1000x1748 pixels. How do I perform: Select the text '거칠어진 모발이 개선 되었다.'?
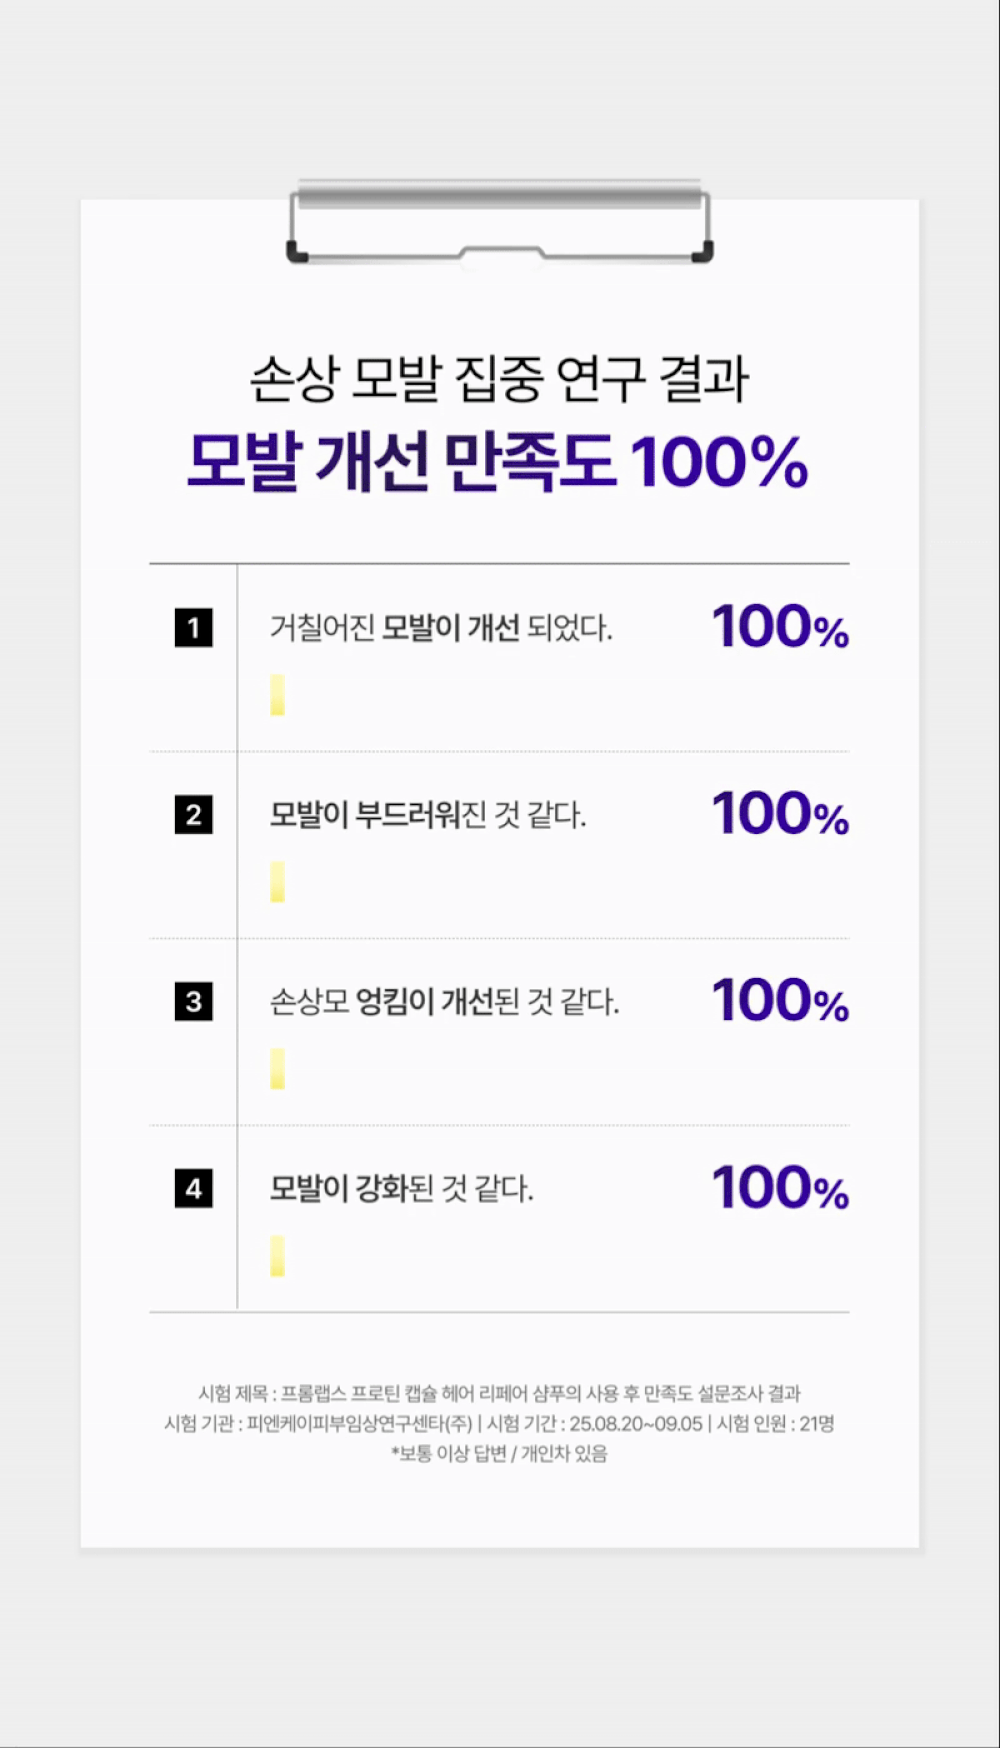[441, 628]
